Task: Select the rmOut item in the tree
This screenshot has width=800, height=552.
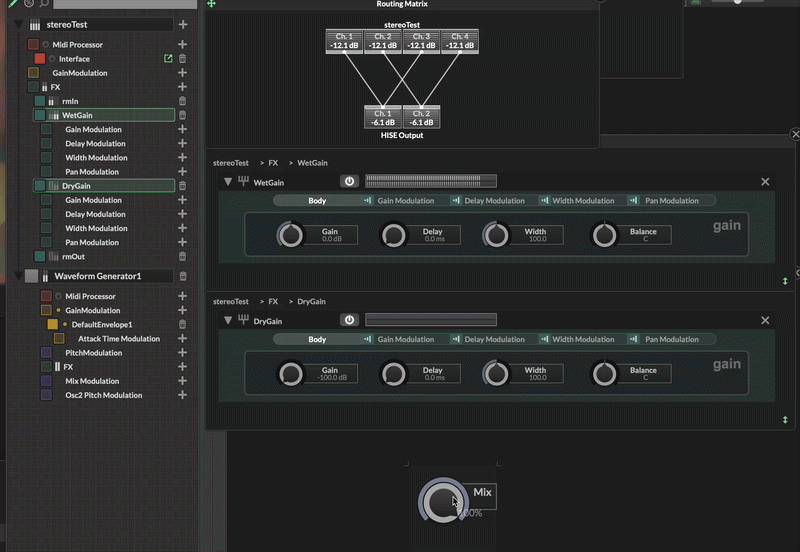Action: [x=73, y=257]
